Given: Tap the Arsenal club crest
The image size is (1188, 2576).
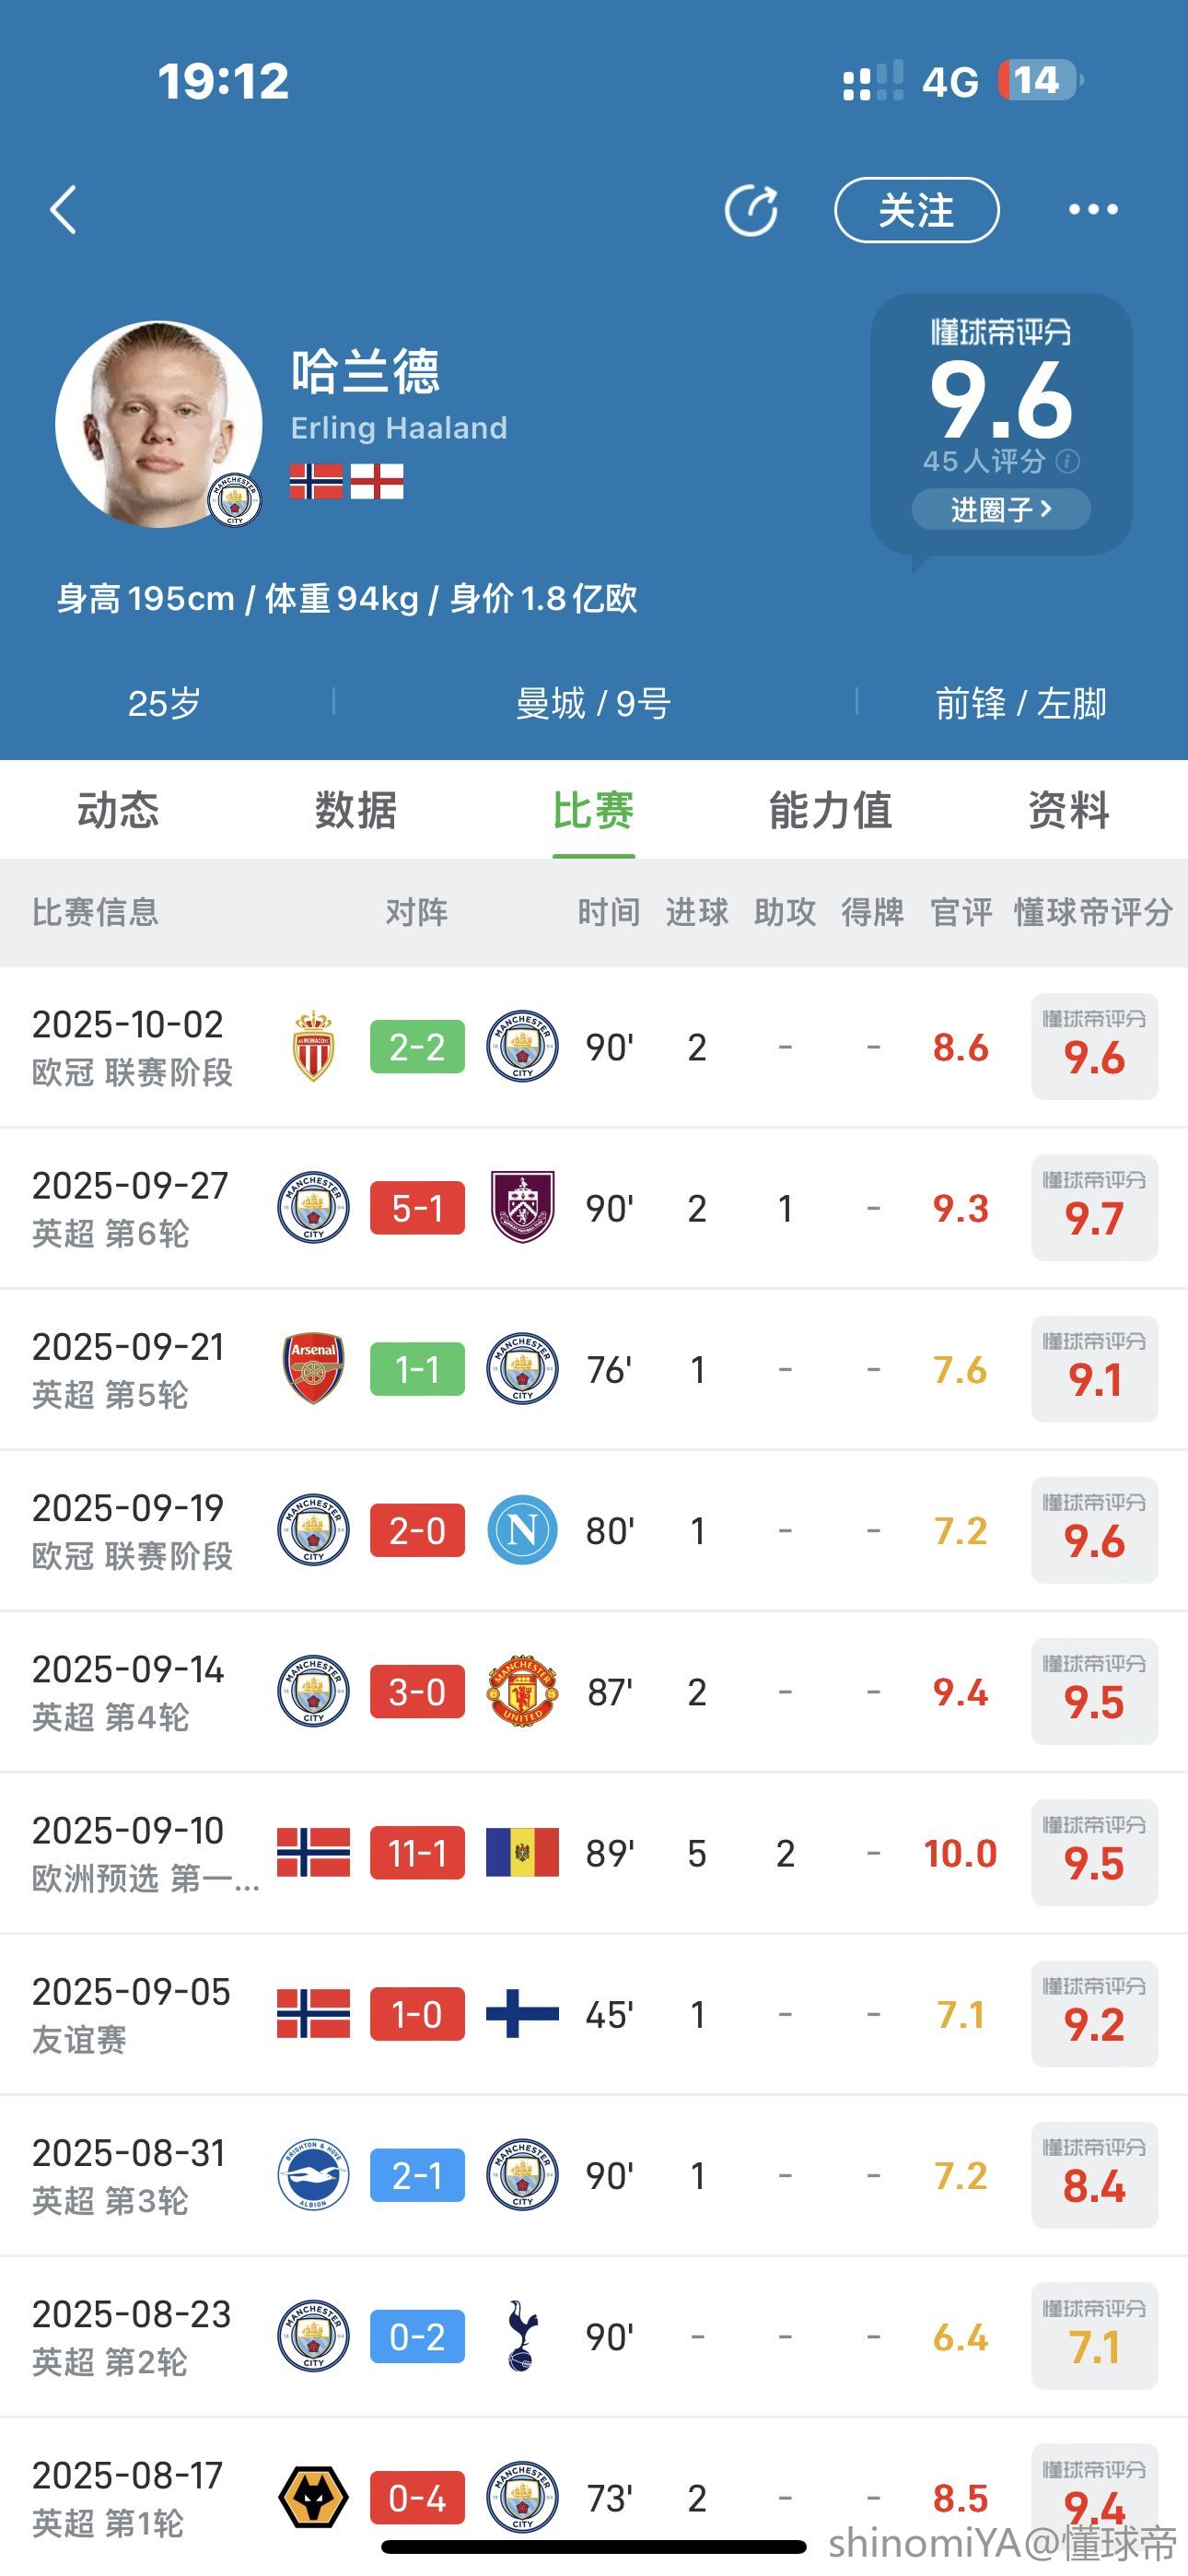Looking at the screenshot, I should [x=313, y=1369].
